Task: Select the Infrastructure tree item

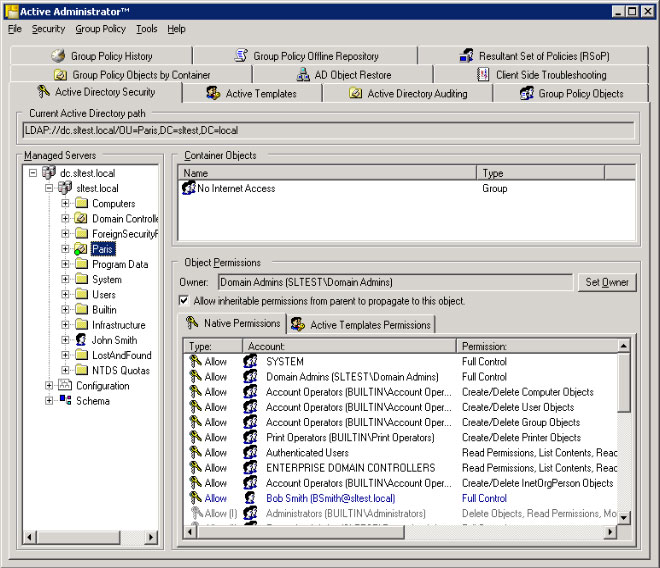Action: pos(119,325)
